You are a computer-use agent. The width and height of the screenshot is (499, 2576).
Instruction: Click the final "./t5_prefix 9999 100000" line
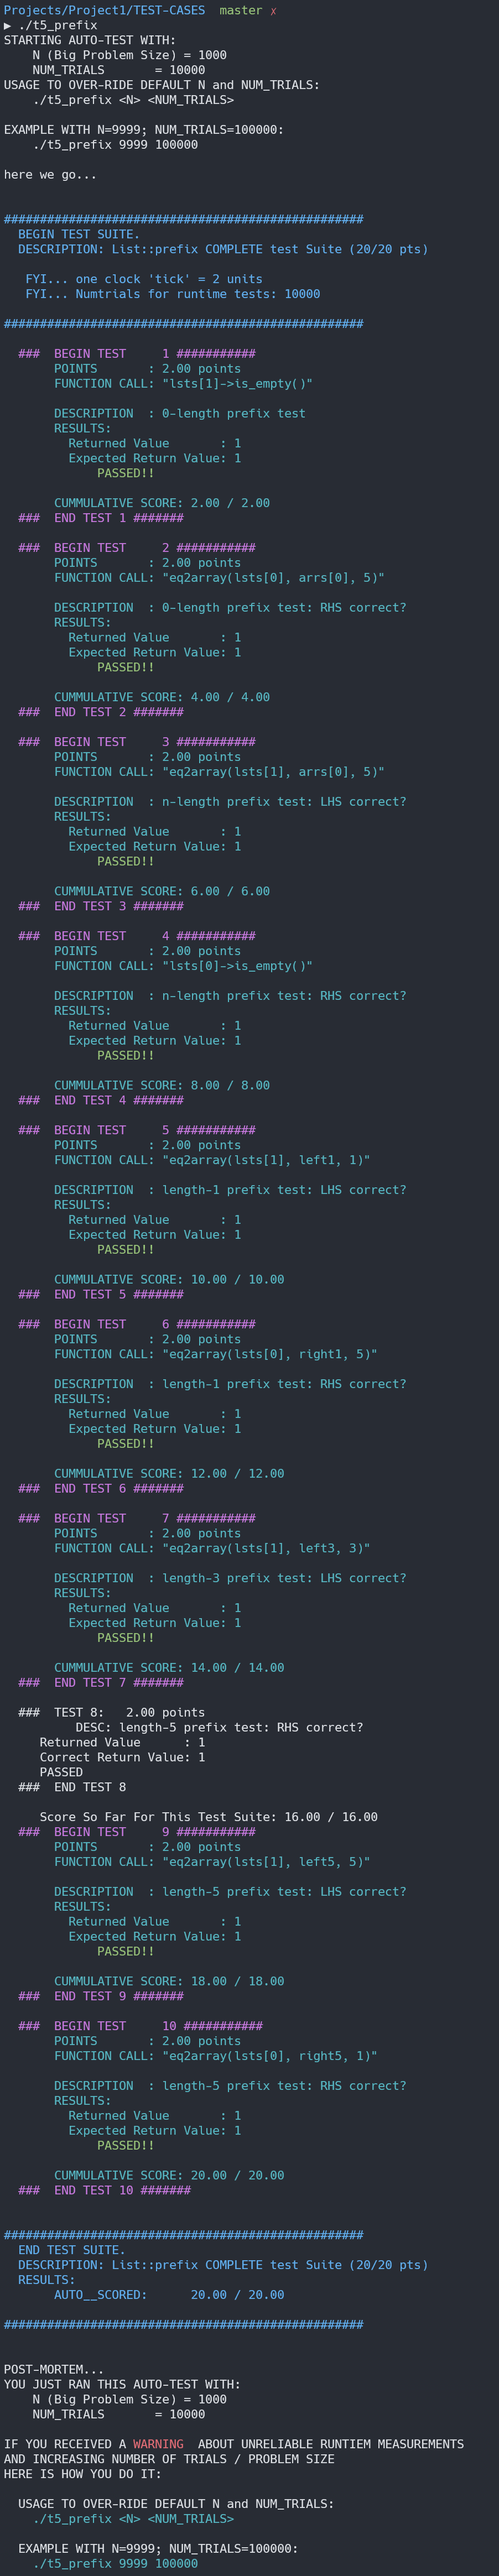(x=115, y=2563)
